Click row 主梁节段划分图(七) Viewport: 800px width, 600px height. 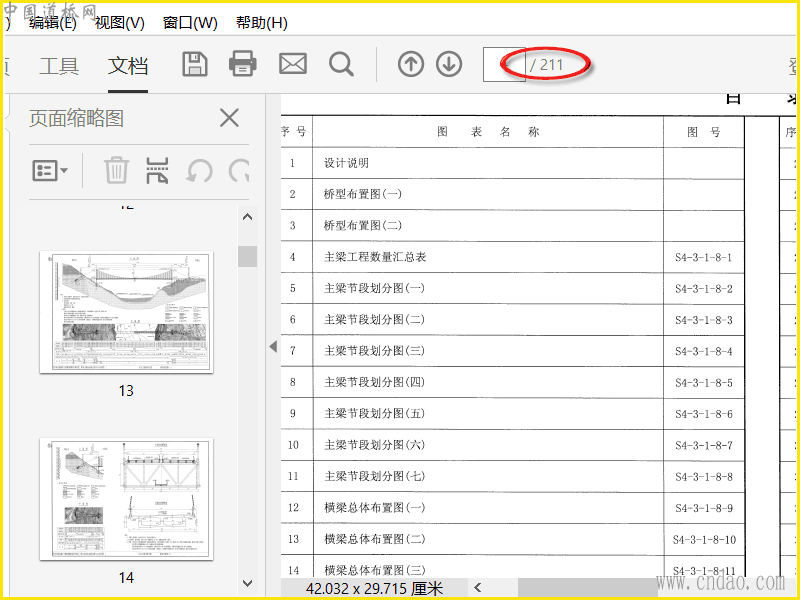point(513,477)
